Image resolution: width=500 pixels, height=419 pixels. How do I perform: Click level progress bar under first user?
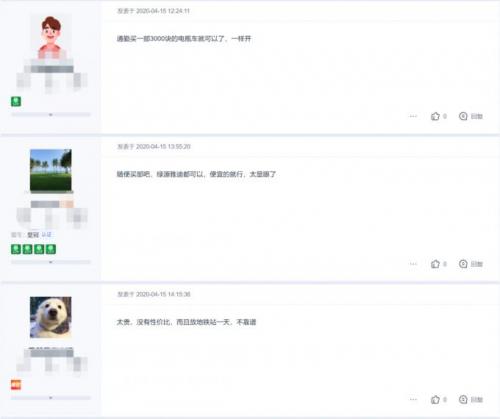(x=51, y=115)
